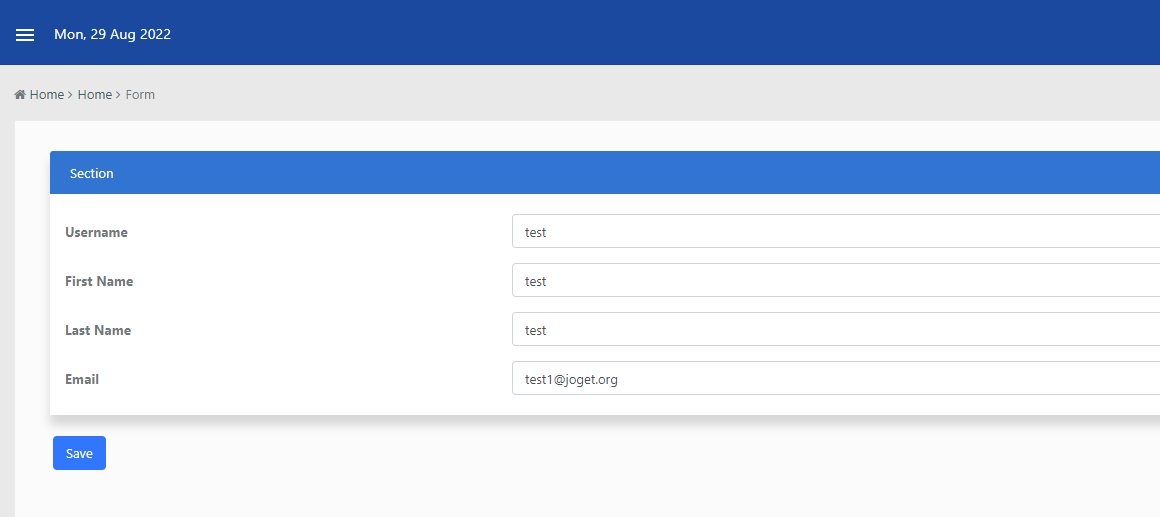Open the hamburger navigation menu

click(x=25, y=35)
